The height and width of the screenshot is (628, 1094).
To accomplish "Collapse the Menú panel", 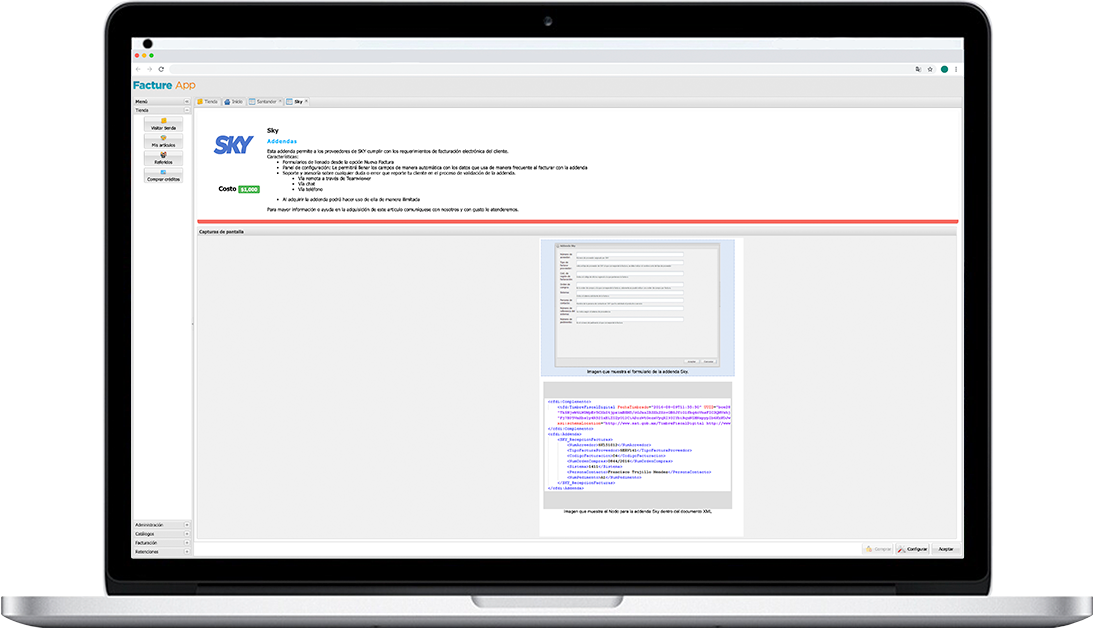I will pyautogui.click(x=187, y=101).
